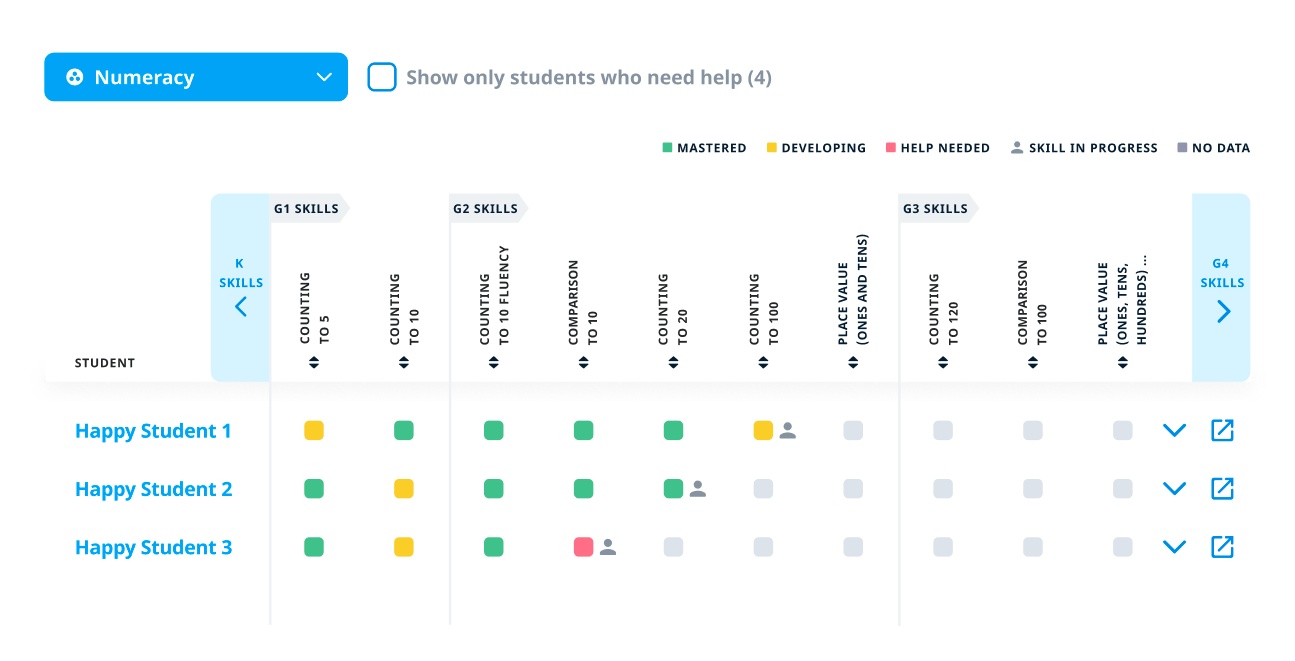Go to previous K Skills section
The height and width of the screenshot is (661, 1295).
240,306
